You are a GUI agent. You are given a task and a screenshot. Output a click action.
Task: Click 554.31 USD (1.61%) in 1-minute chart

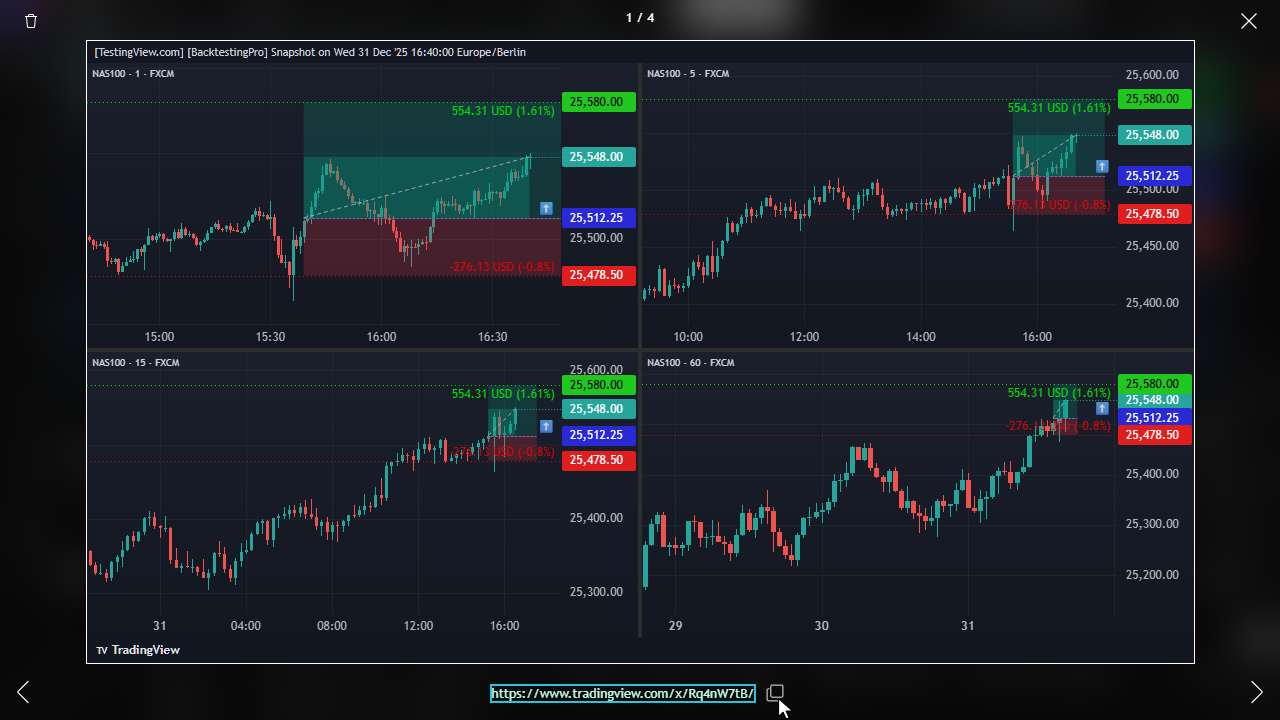point(503,111)
